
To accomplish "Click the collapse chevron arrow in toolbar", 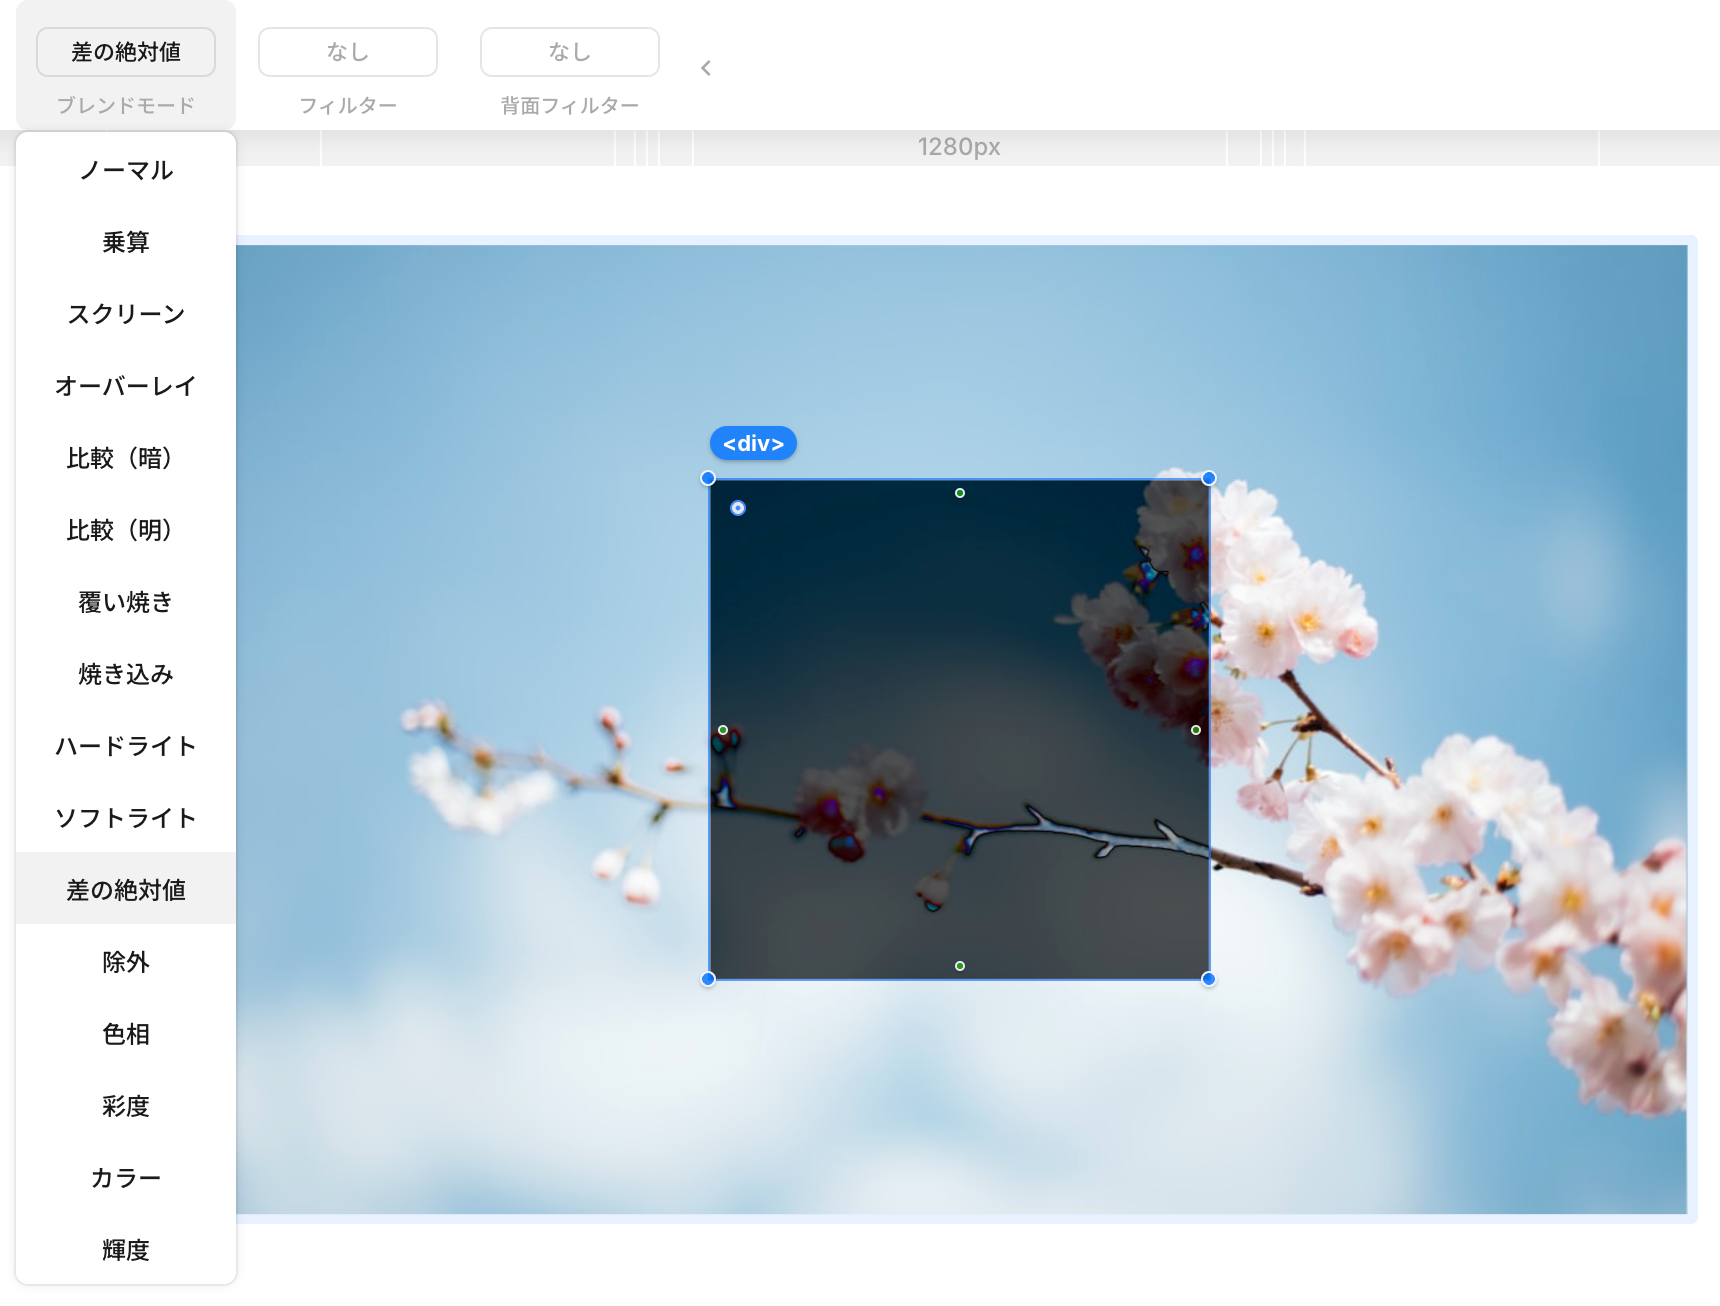I will pos(706,68).
